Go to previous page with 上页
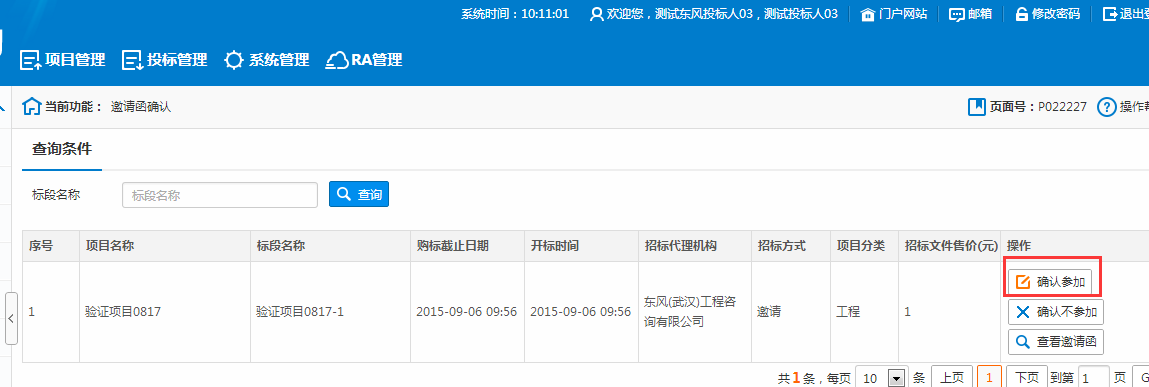The height and width of the screenshot is (387, 1149). 952,377
